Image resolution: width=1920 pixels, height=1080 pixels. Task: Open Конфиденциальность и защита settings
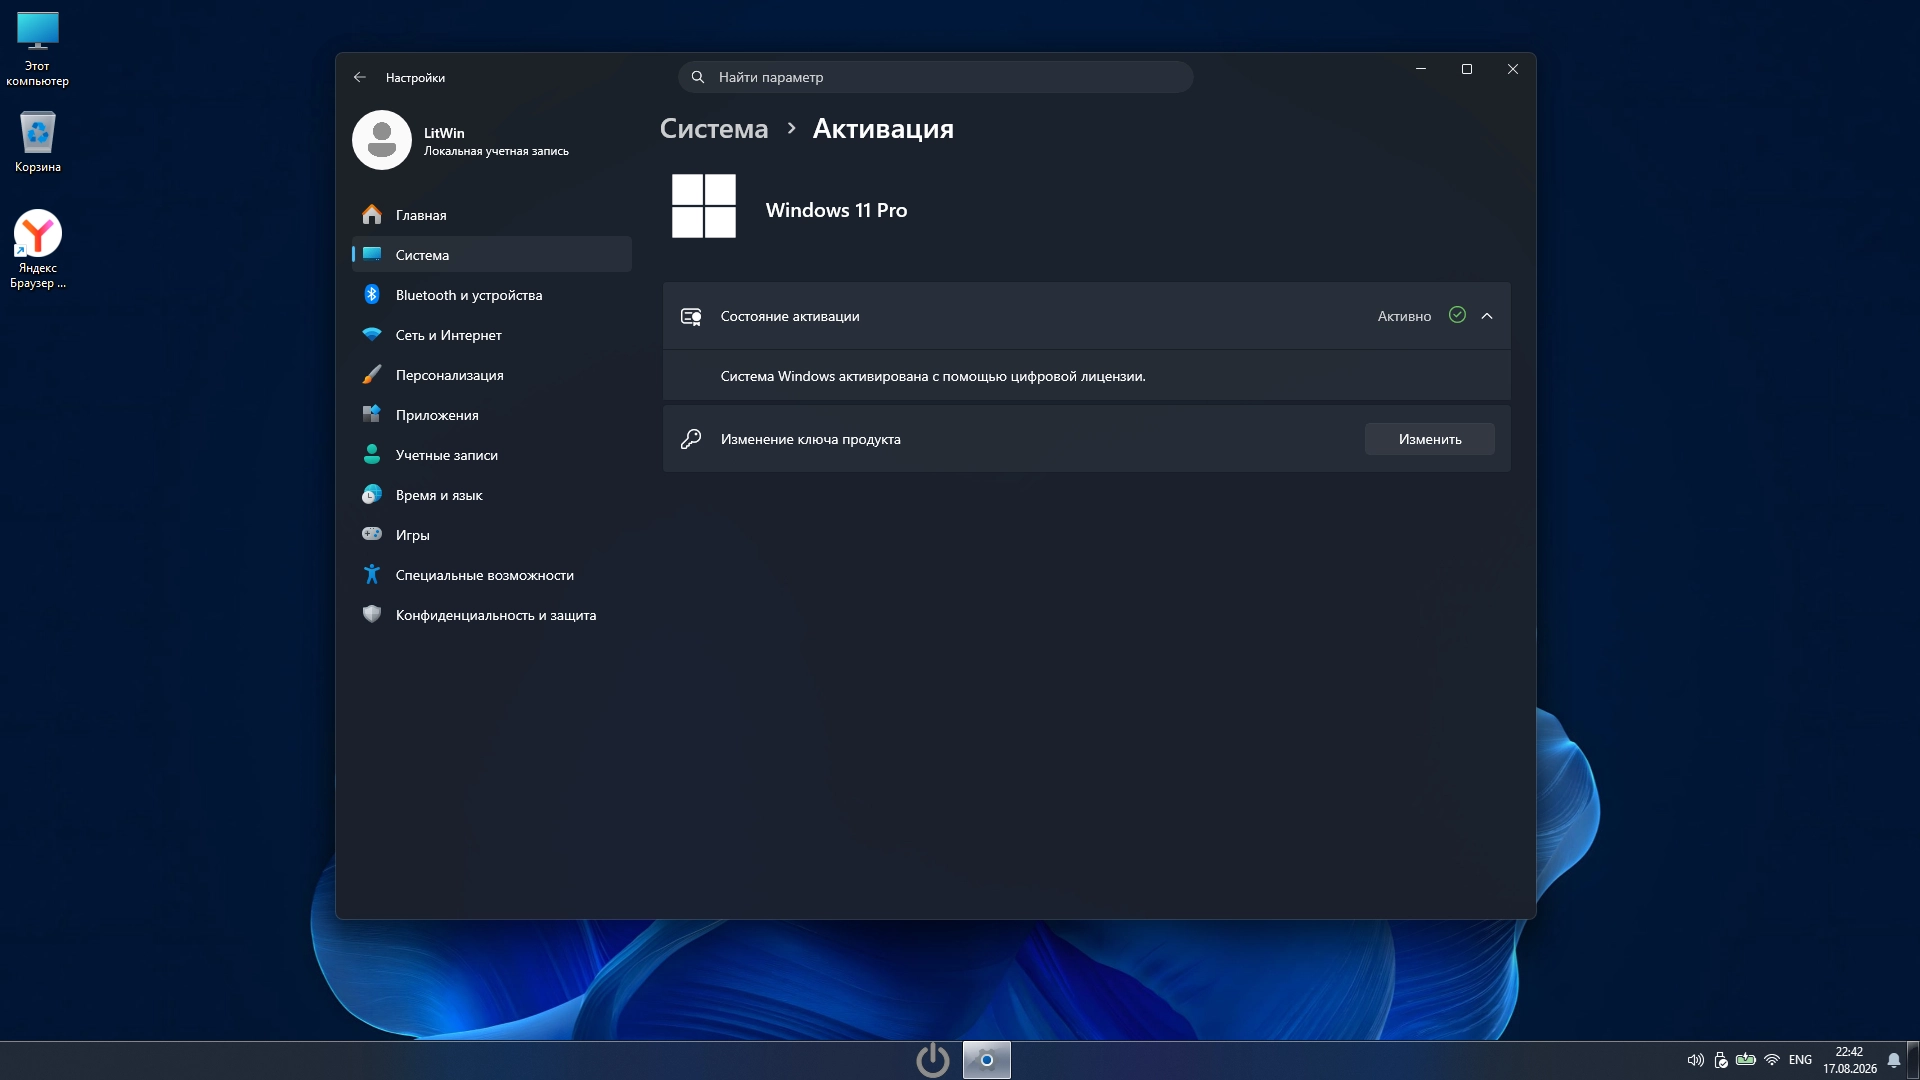[492, 615]
